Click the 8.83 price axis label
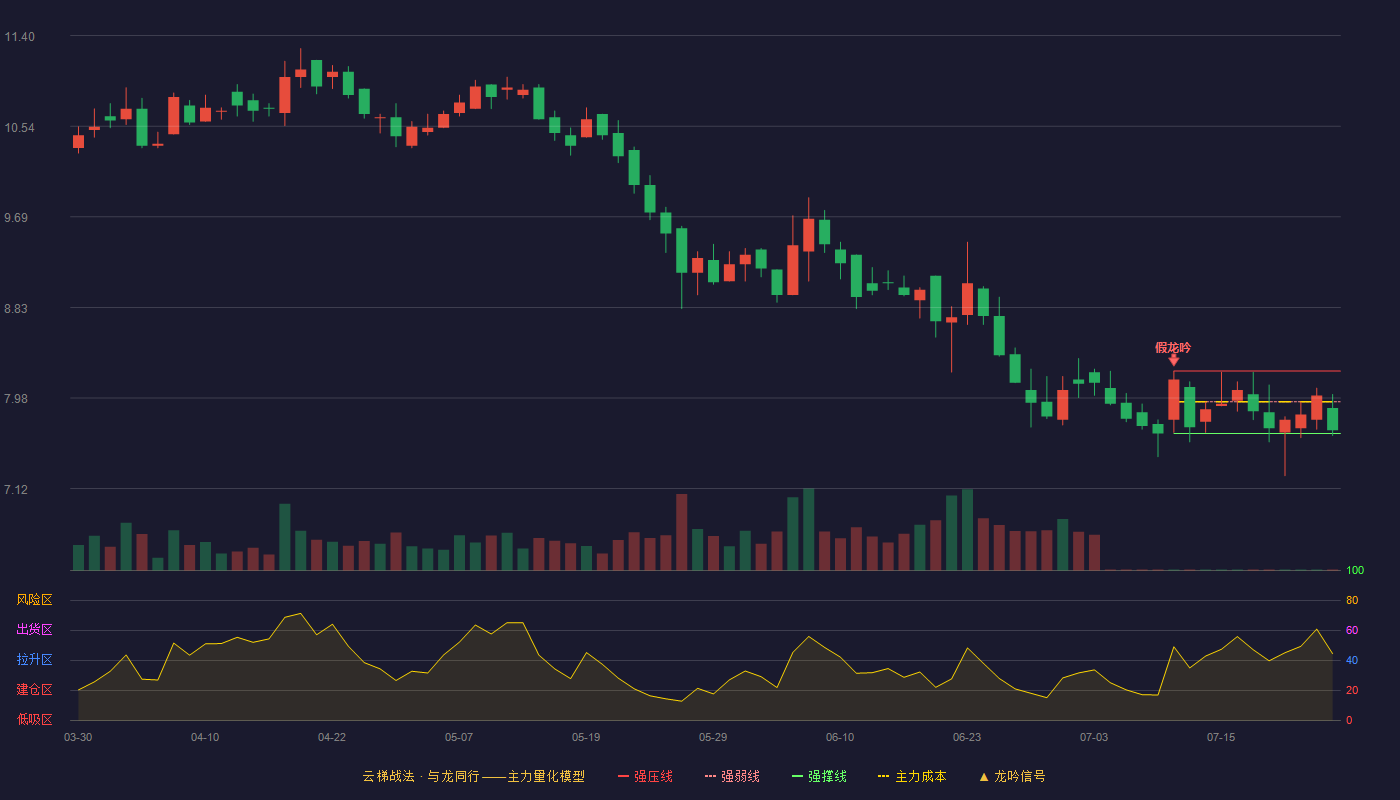Viewport: 1400px width, 800px height. click(x=16, y=309)
